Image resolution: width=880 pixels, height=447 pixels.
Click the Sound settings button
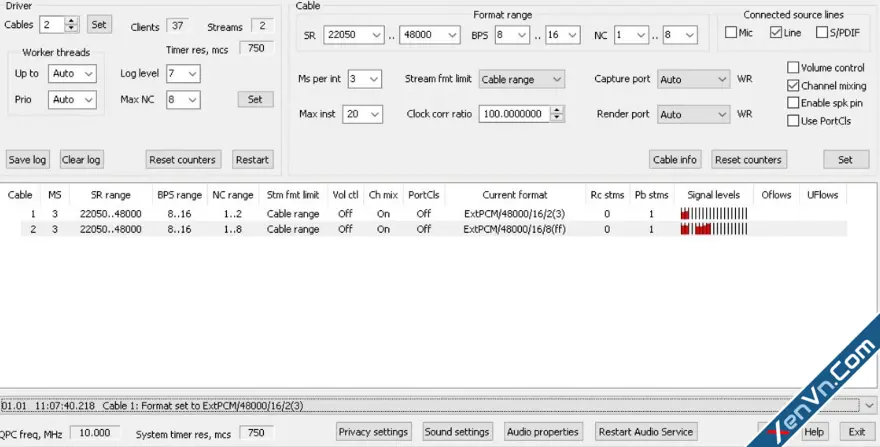coord(457,432)
